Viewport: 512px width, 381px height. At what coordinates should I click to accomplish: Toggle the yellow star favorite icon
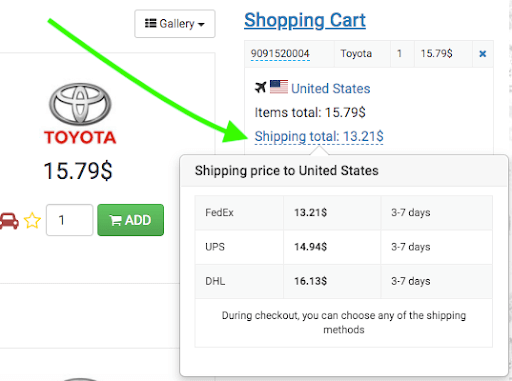32,221
